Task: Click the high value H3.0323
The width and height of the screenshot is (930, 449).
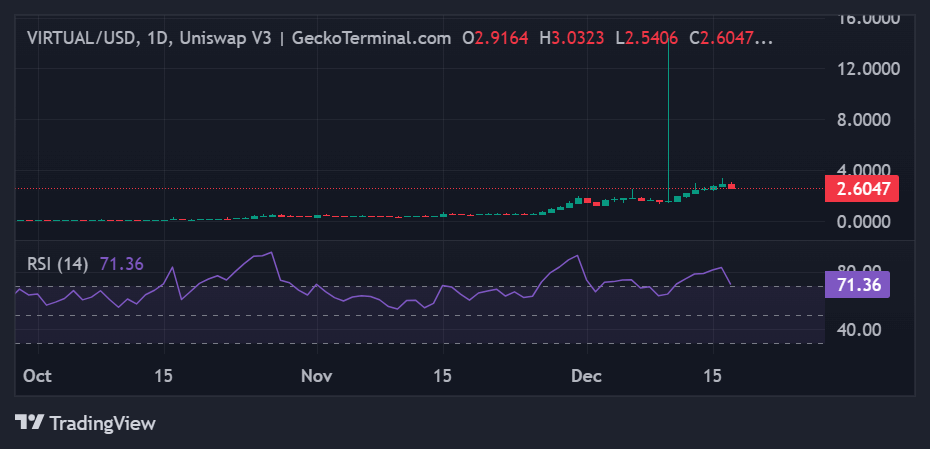Action: (572, 38)
